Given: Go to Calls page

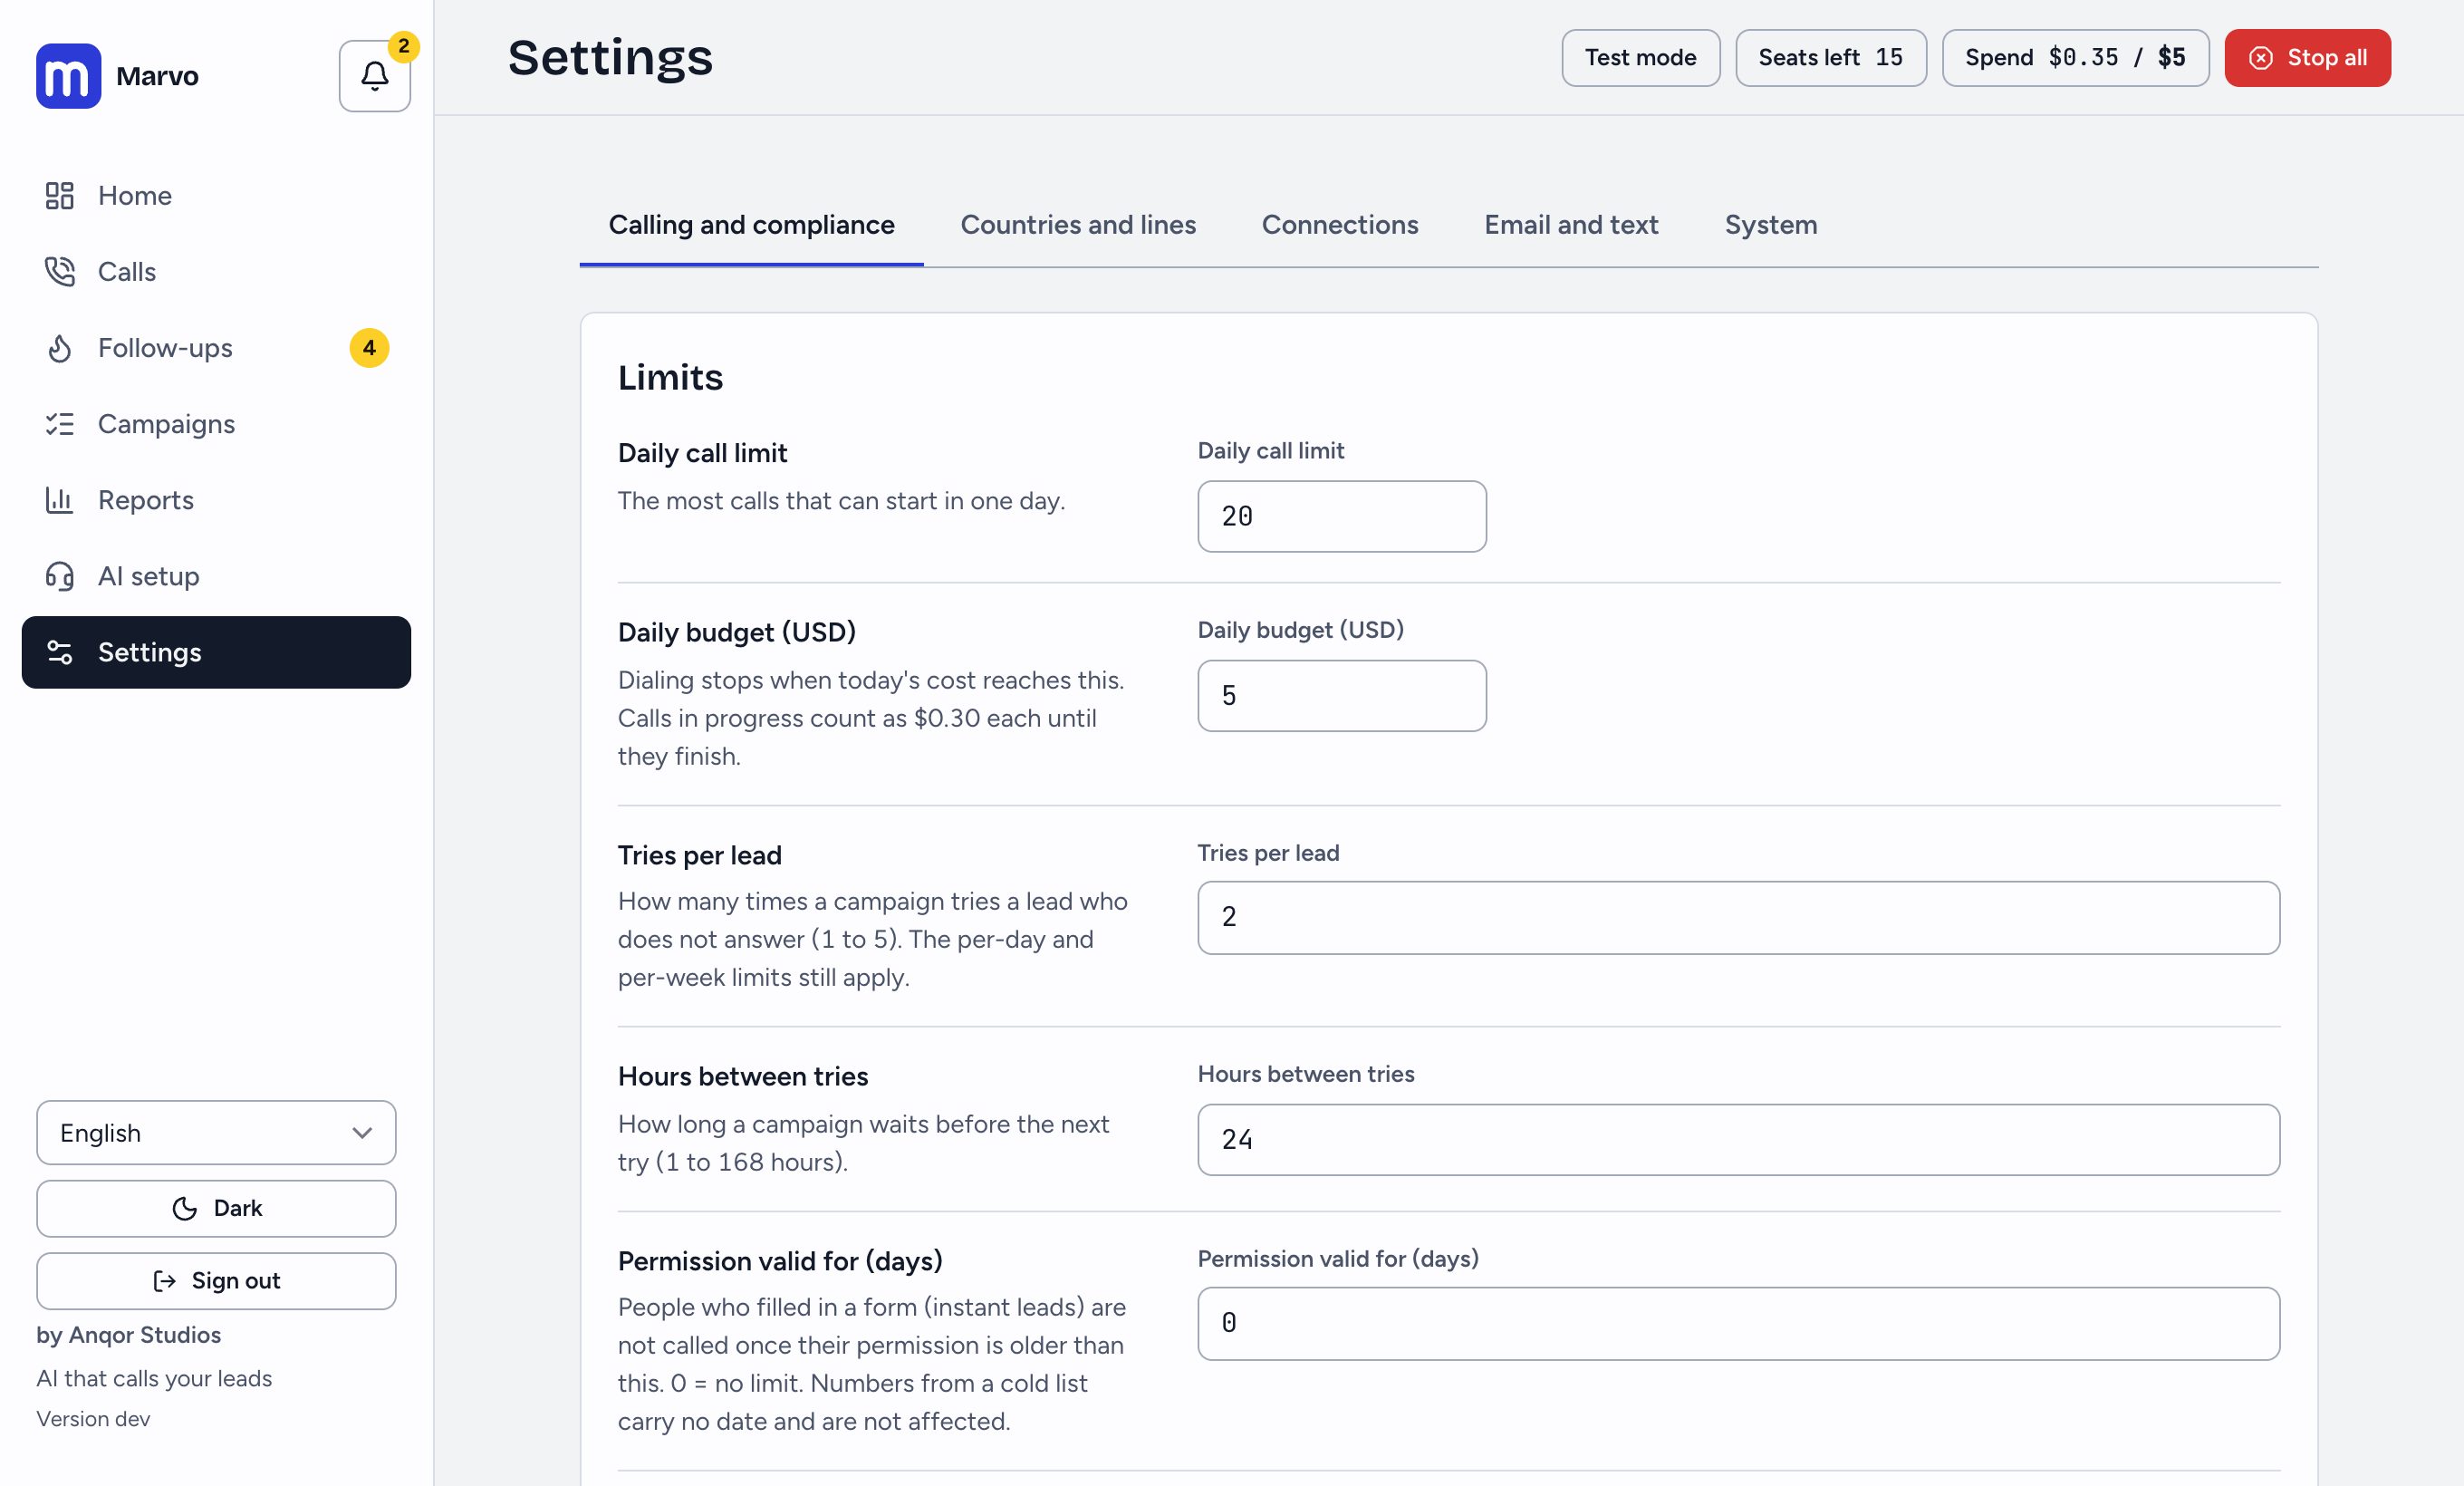Looking at the screenshot, I should [216, 272].
